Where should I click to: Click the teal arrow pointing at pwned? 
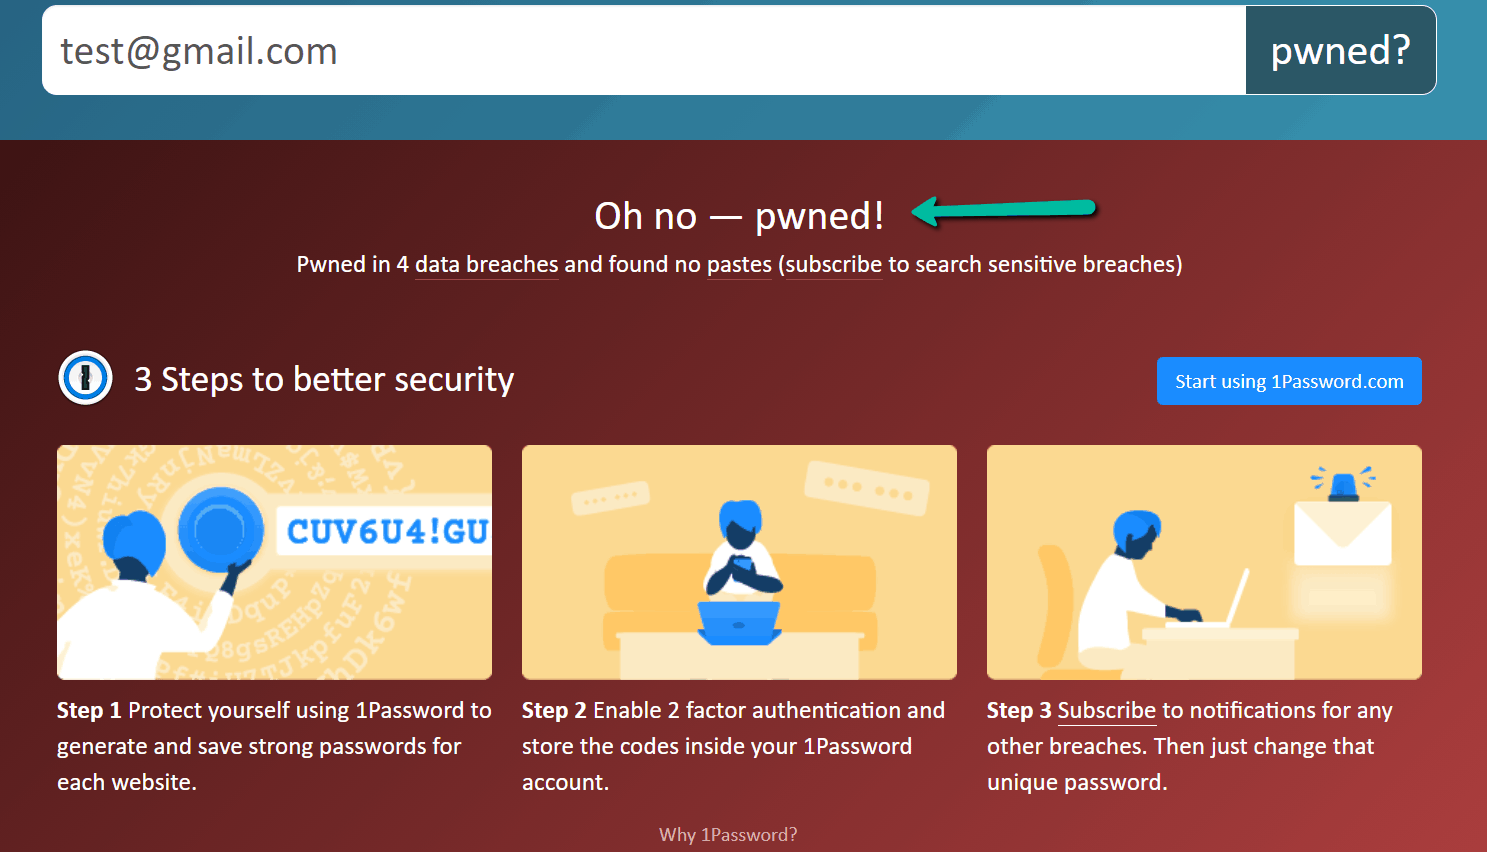click(1004, 210)
